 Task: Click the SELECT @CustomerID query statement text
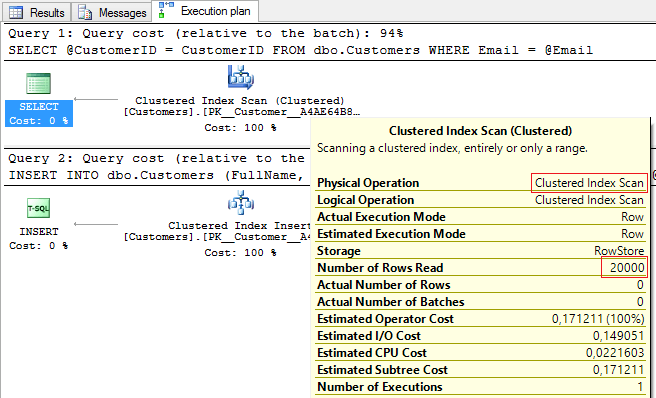click(x=300, y=50)
